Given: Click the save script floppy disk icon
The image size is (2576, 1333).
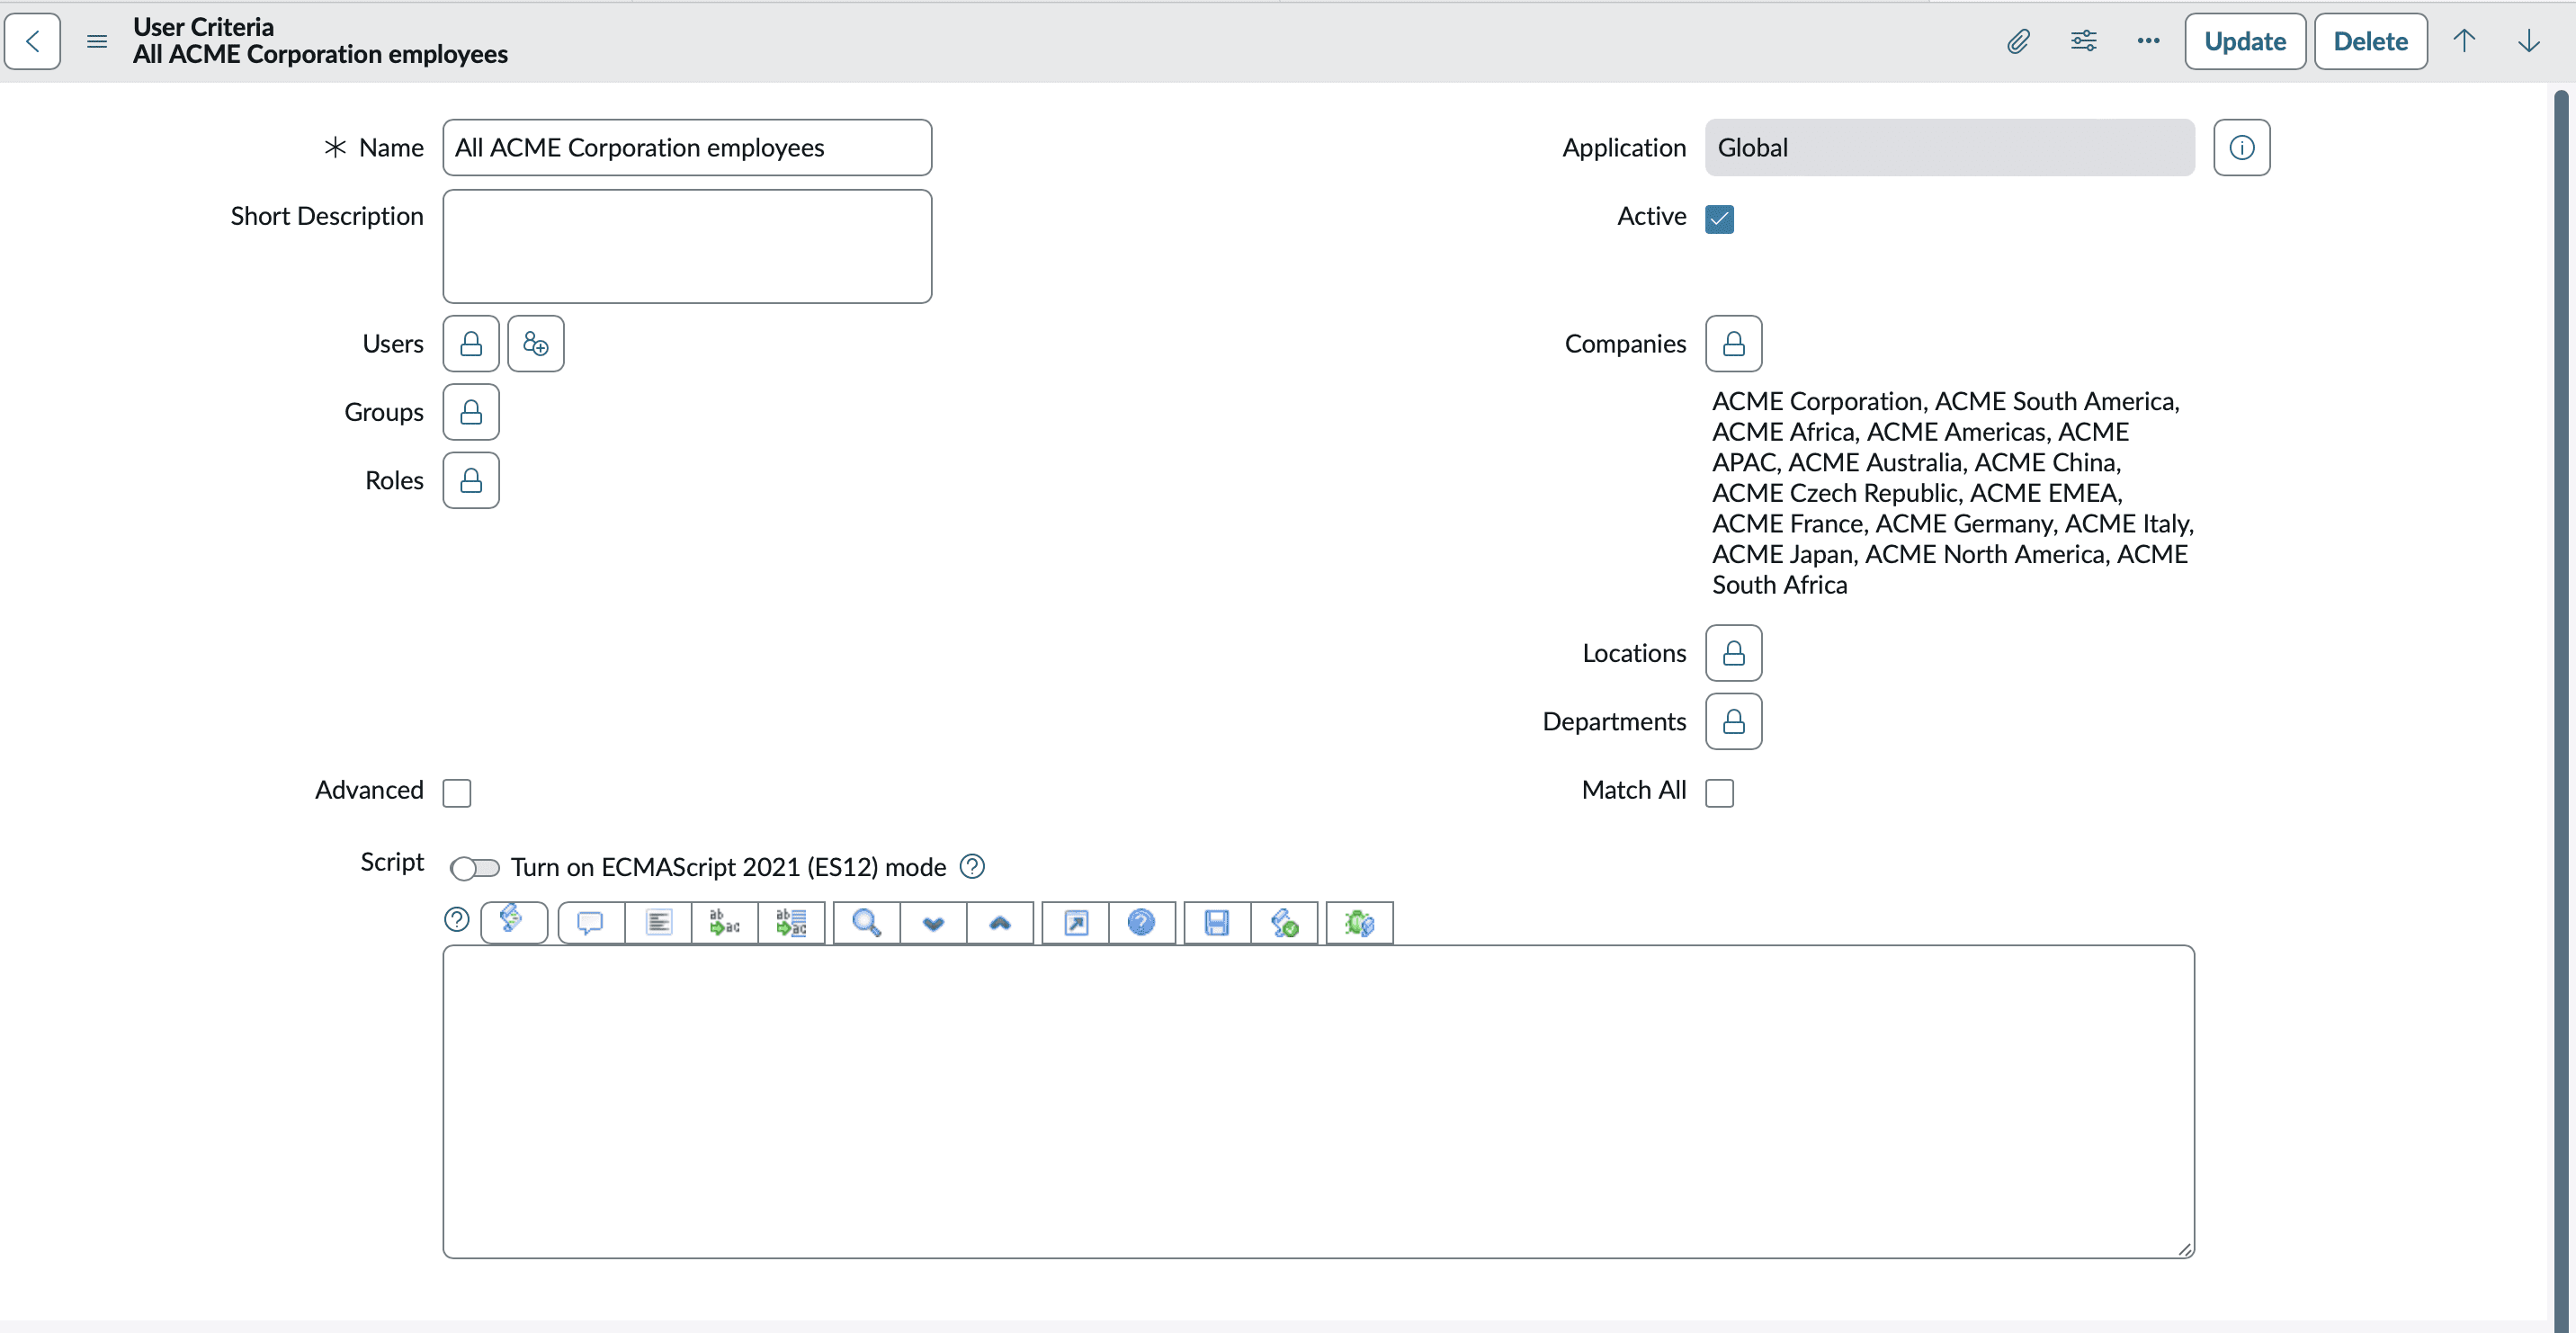Looking at the screenshot, I should point(1216,922).
